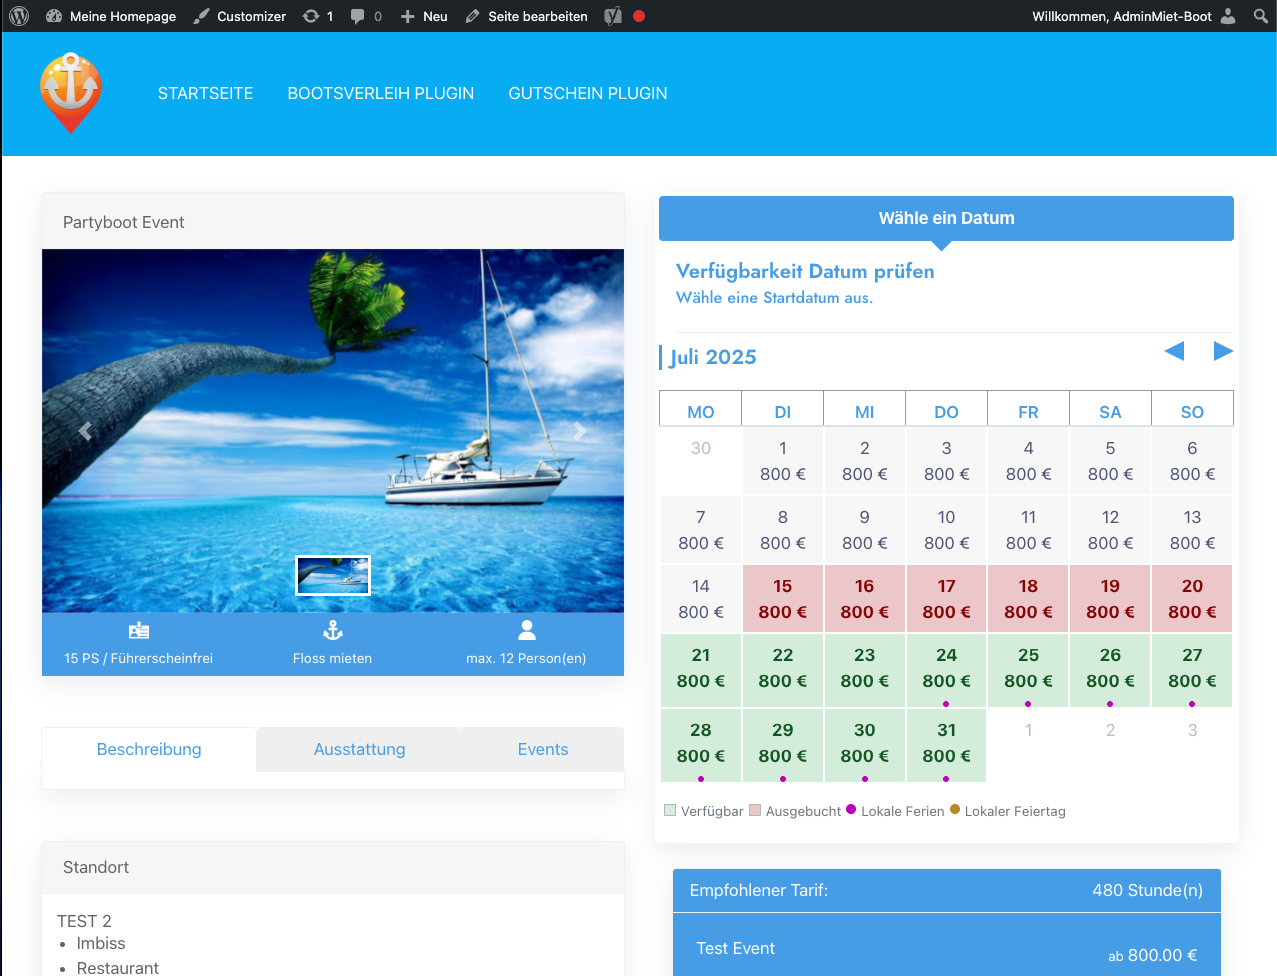Open the Meine Homepage site menu
This screenshot has width=1277, height=976.
click(x=111, y=16)
